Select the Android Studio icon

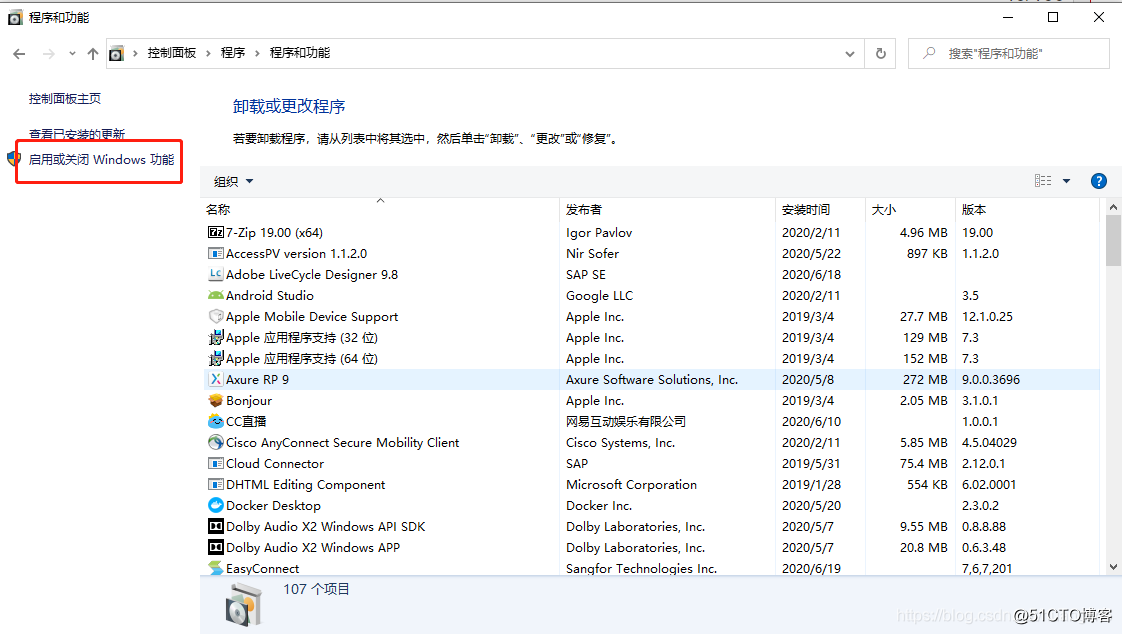point(215,295)
